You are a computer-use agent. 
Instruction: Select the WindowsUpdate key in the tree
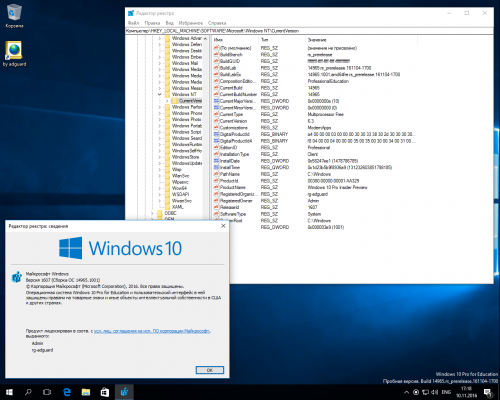[187, 163]
